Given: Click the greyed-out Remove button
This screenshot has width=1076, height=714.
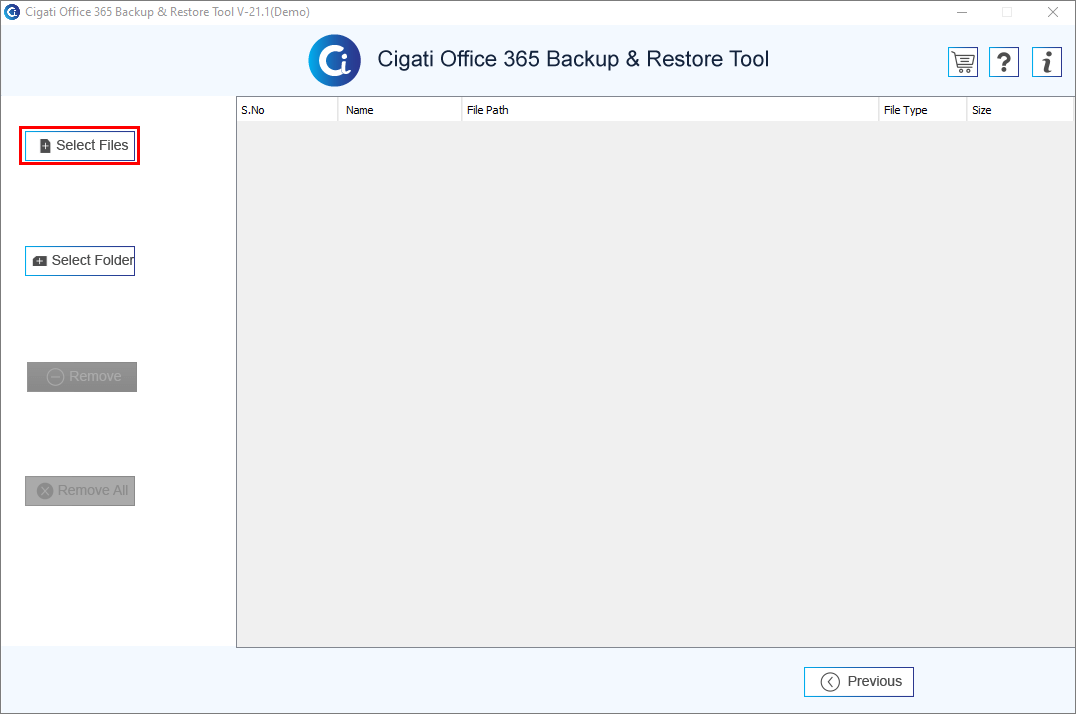Looking at the screenshot, I should click(x=82, y=377).
